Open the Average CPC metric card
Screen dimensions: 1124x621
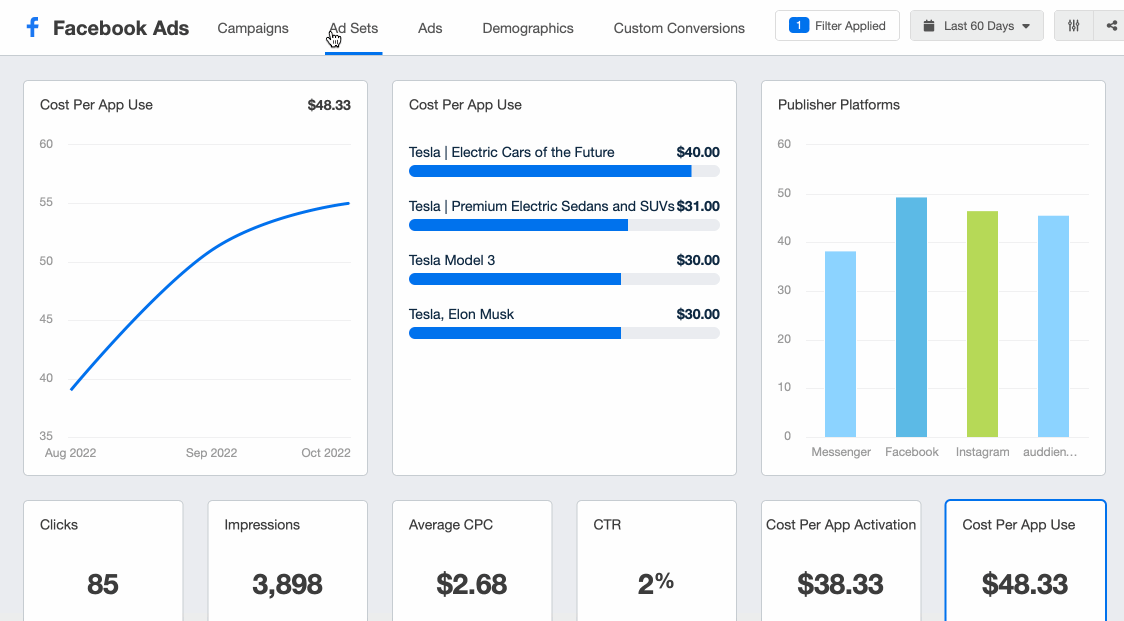pos(472,561)
